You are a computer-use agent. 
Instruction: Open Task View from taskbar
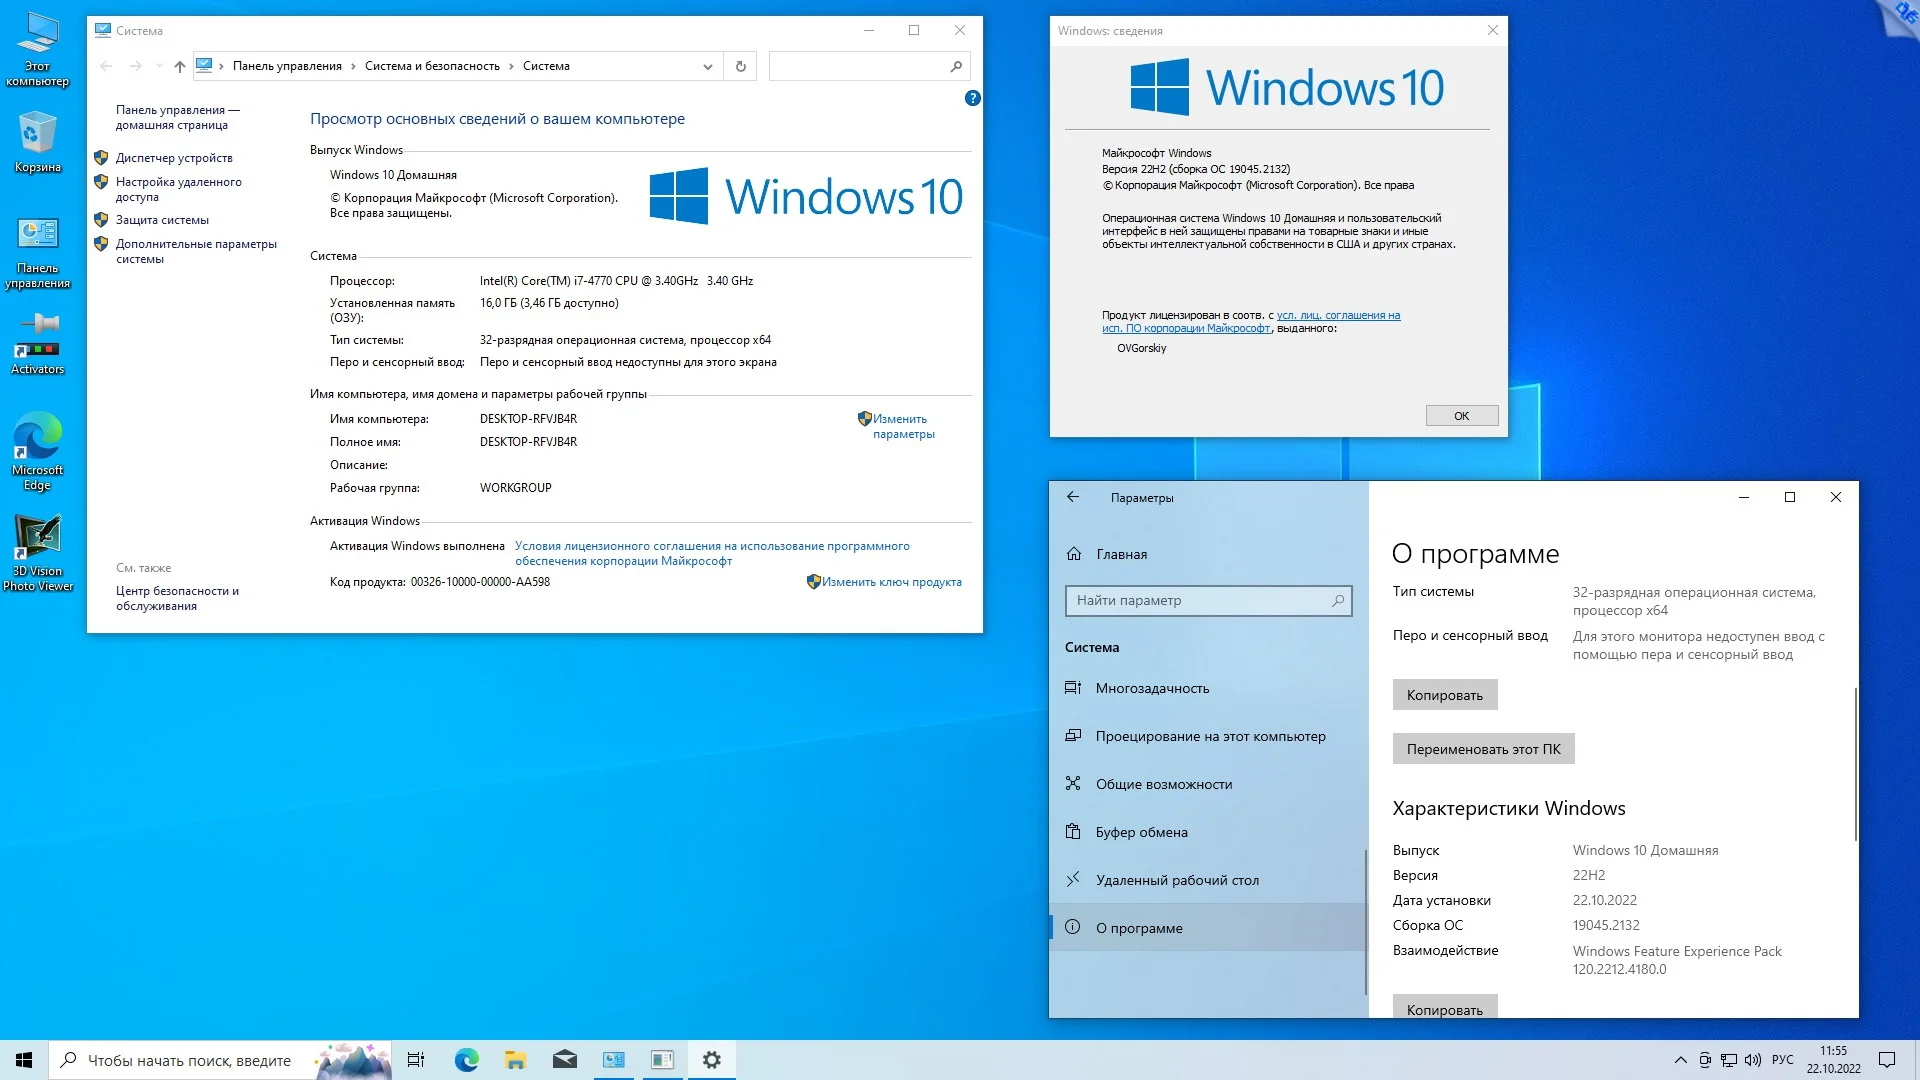[416, 1060]
